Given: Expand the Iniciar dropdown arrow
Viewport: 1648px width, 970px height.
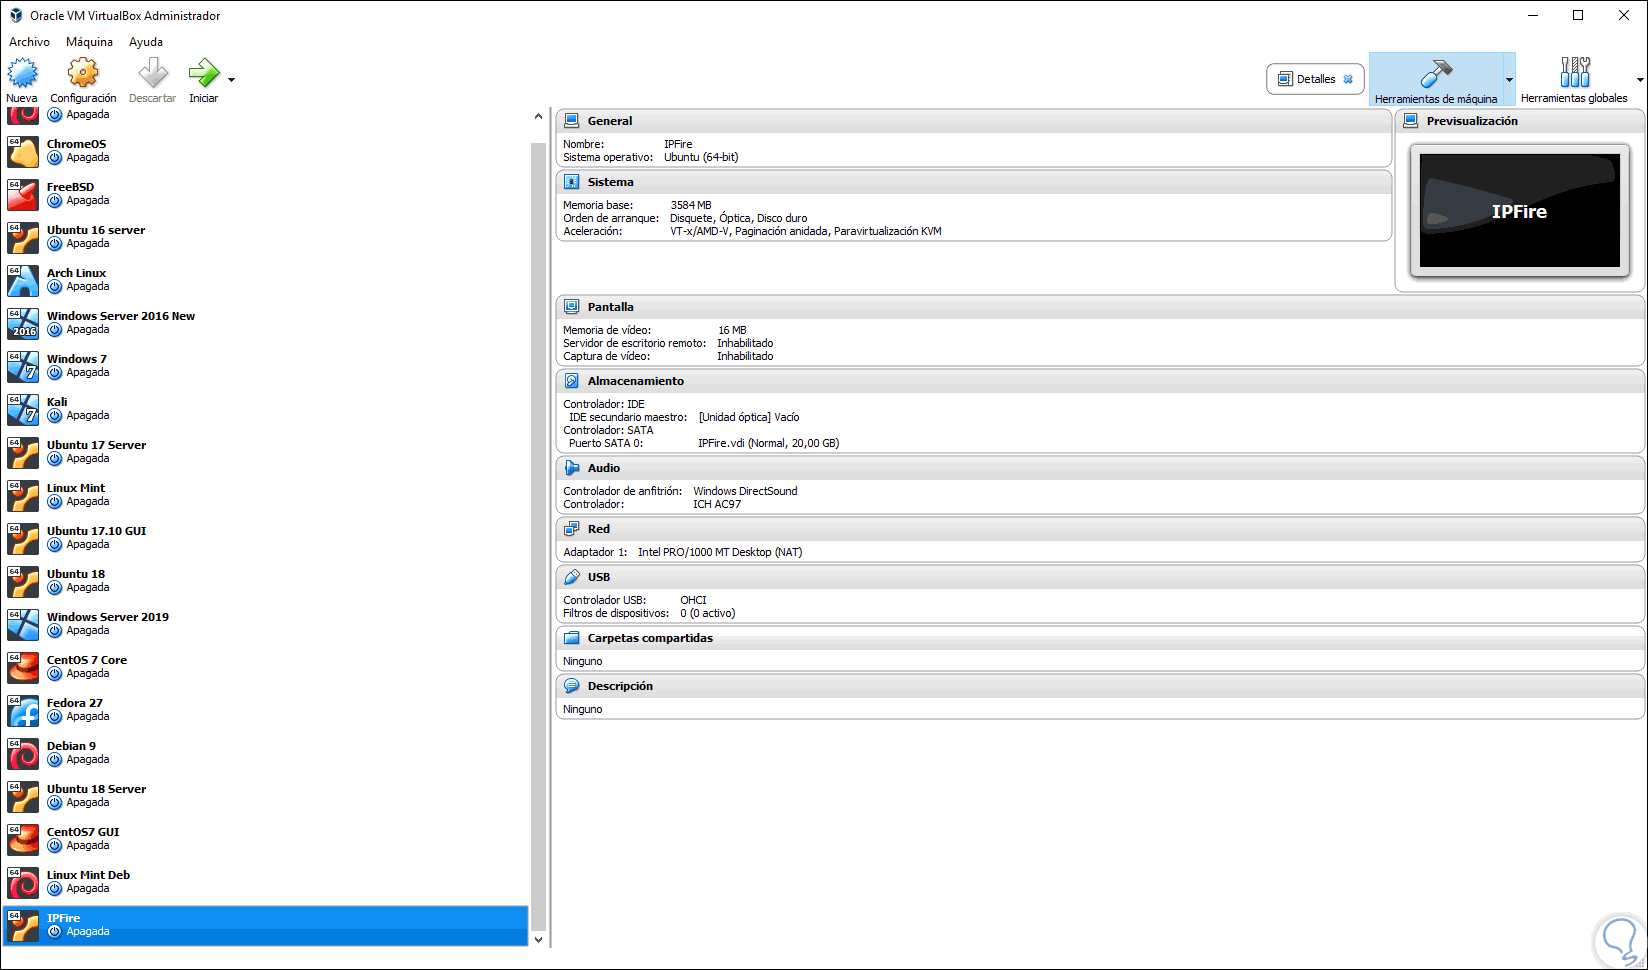Looking at the screenshot, I should click(232, 80).
